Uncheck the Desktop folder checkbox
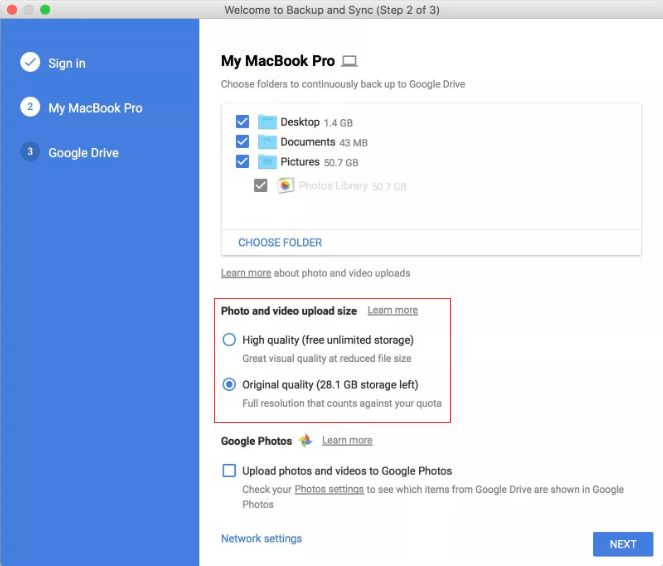 click(x=242, y=122)
